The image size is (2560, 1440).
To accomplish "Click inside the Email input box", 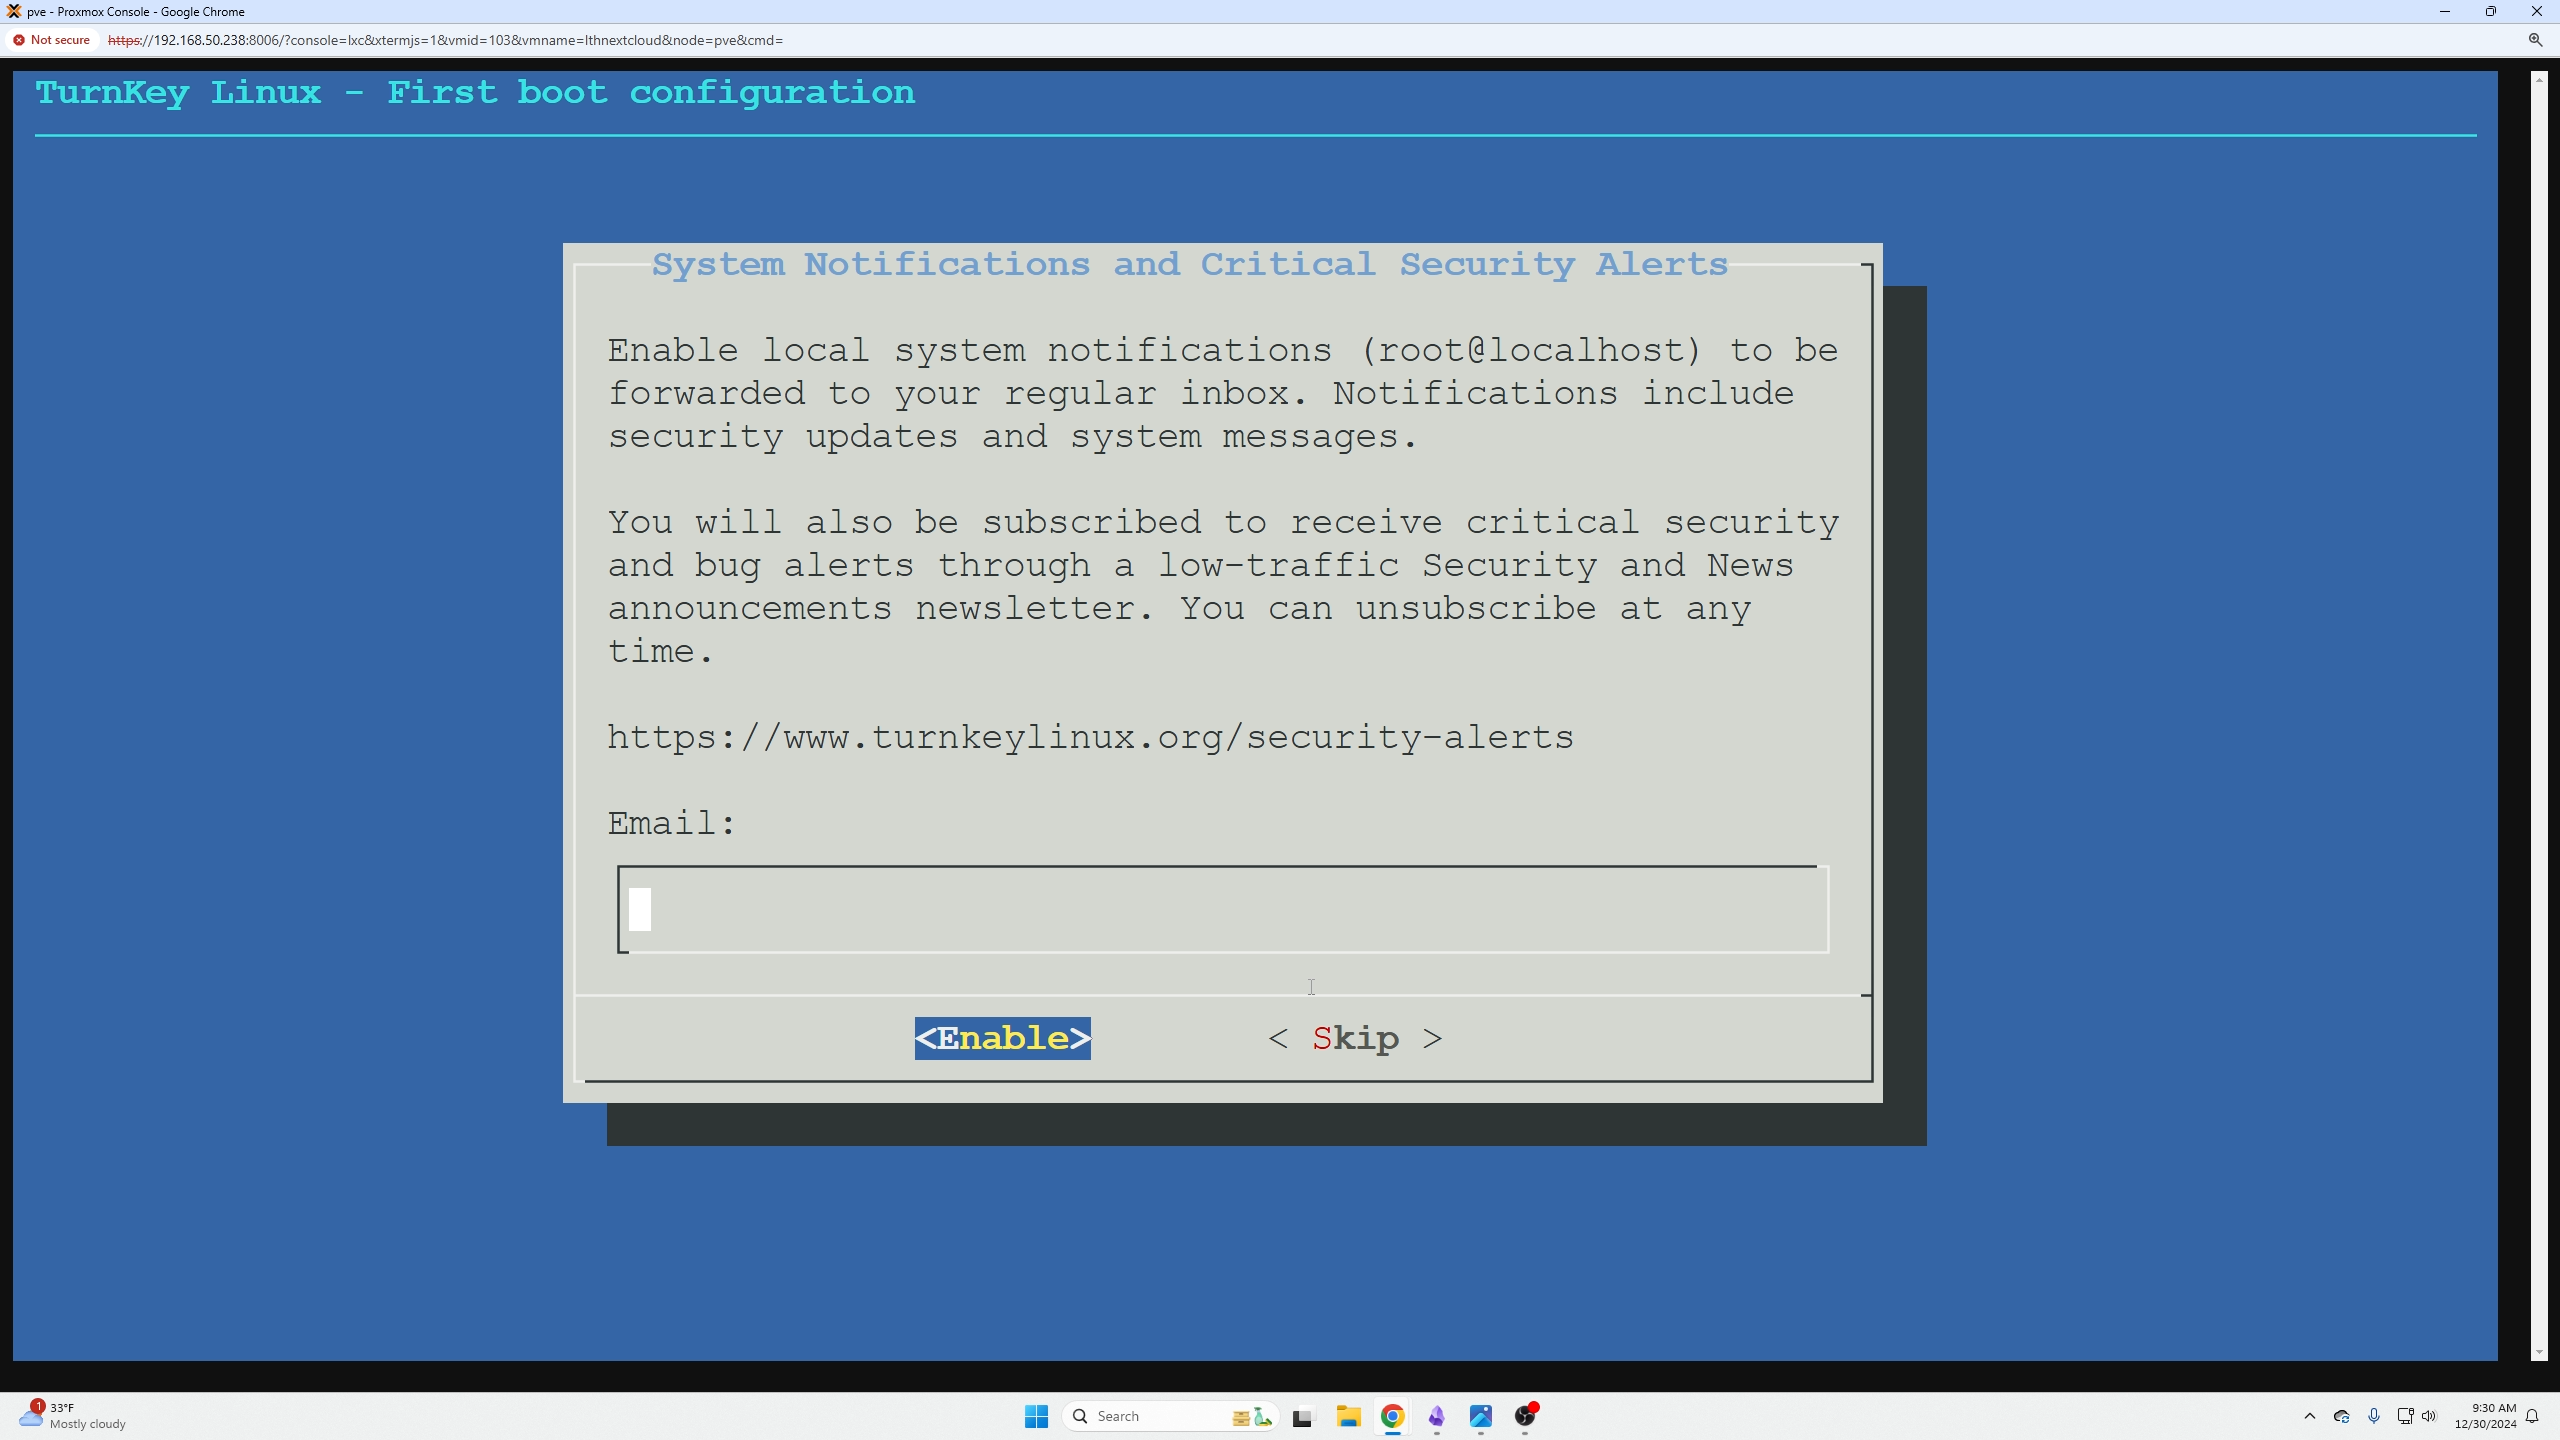I will point(1220,909).
